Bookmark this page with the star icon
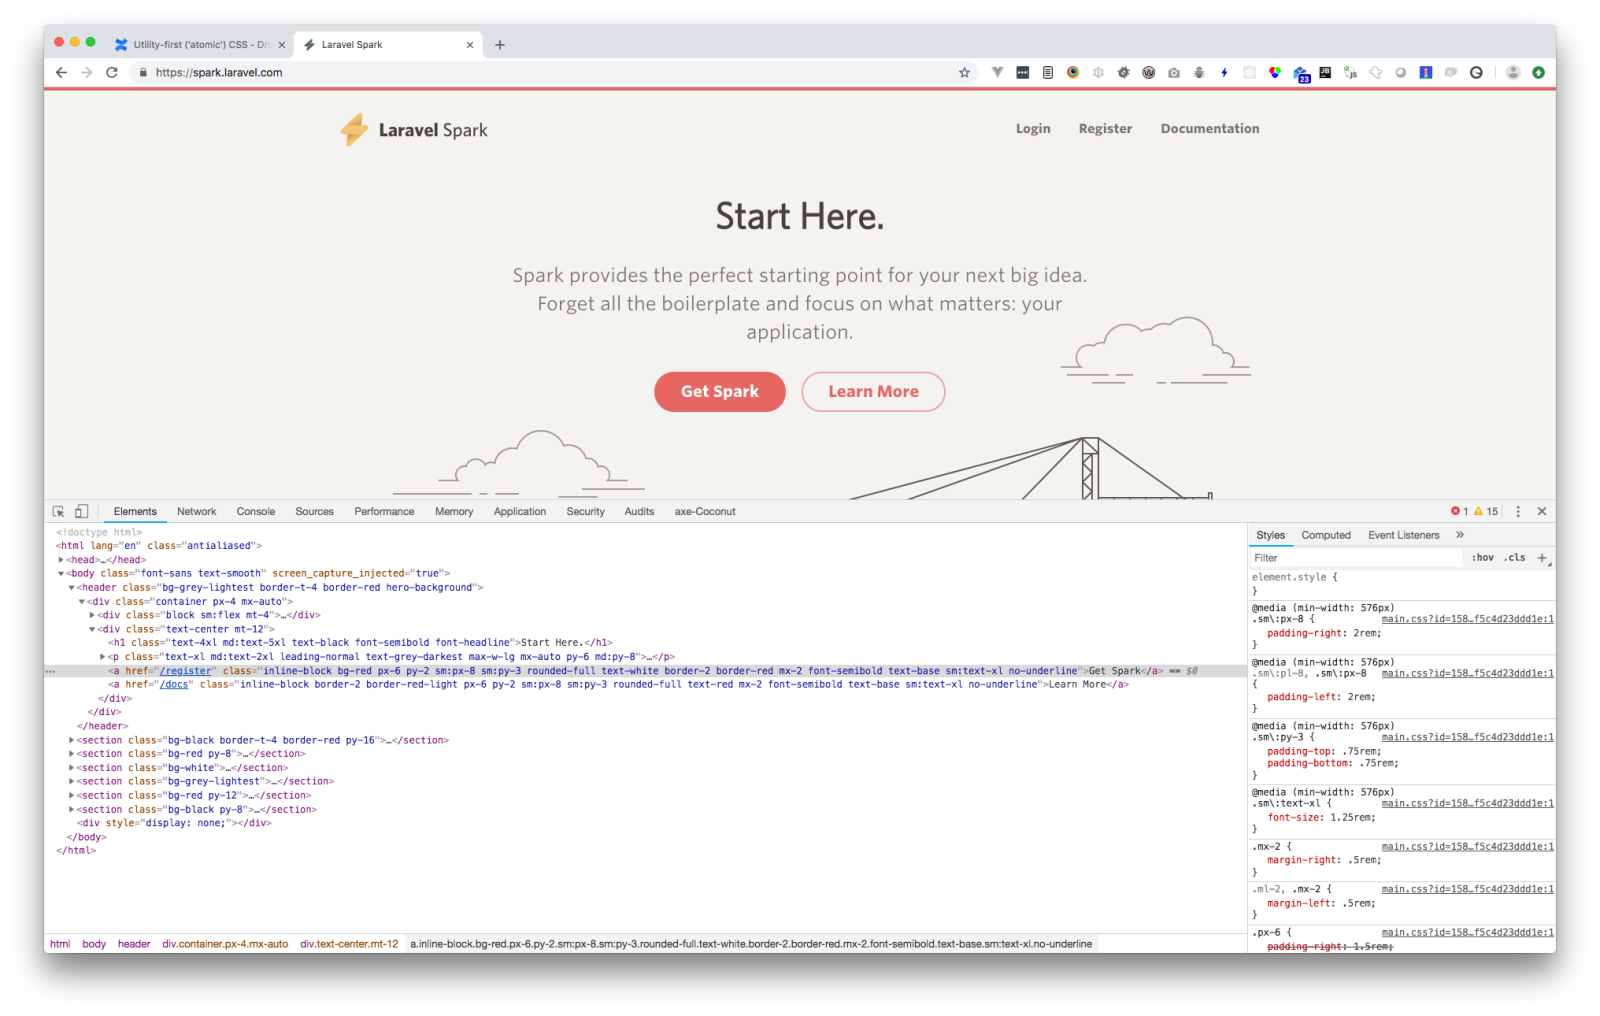 point(964,72)
